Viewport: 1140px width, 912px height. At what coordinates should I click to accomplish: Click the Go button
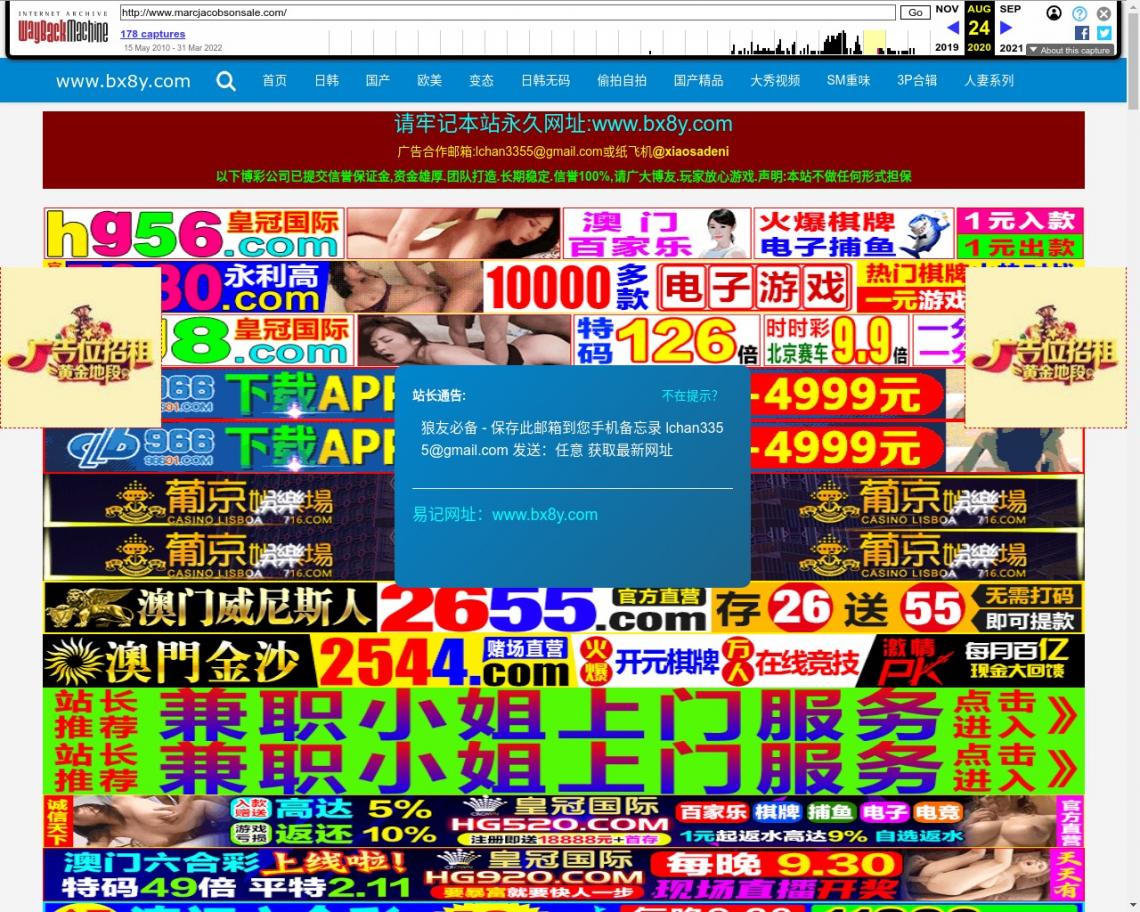[915, 12]
